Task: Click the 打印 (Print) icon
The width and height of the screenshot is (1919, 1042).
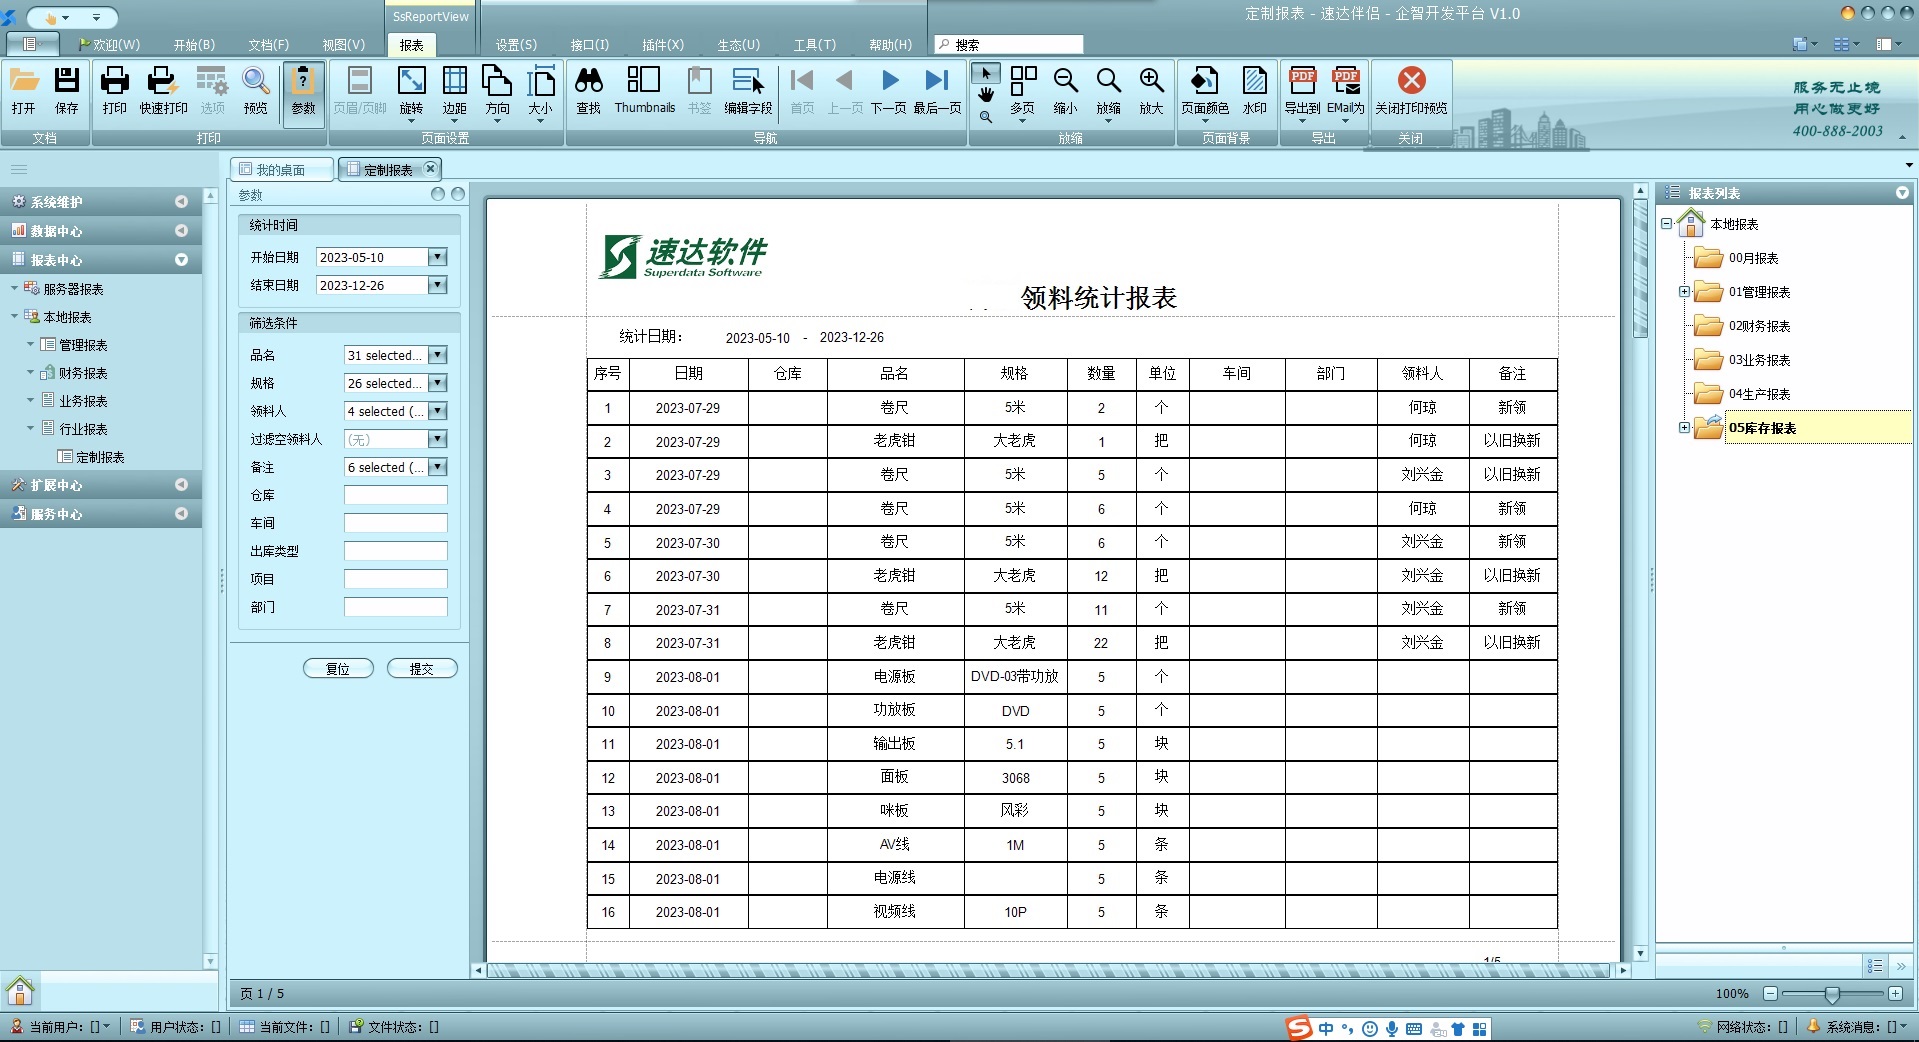Action: click(115, 90)
